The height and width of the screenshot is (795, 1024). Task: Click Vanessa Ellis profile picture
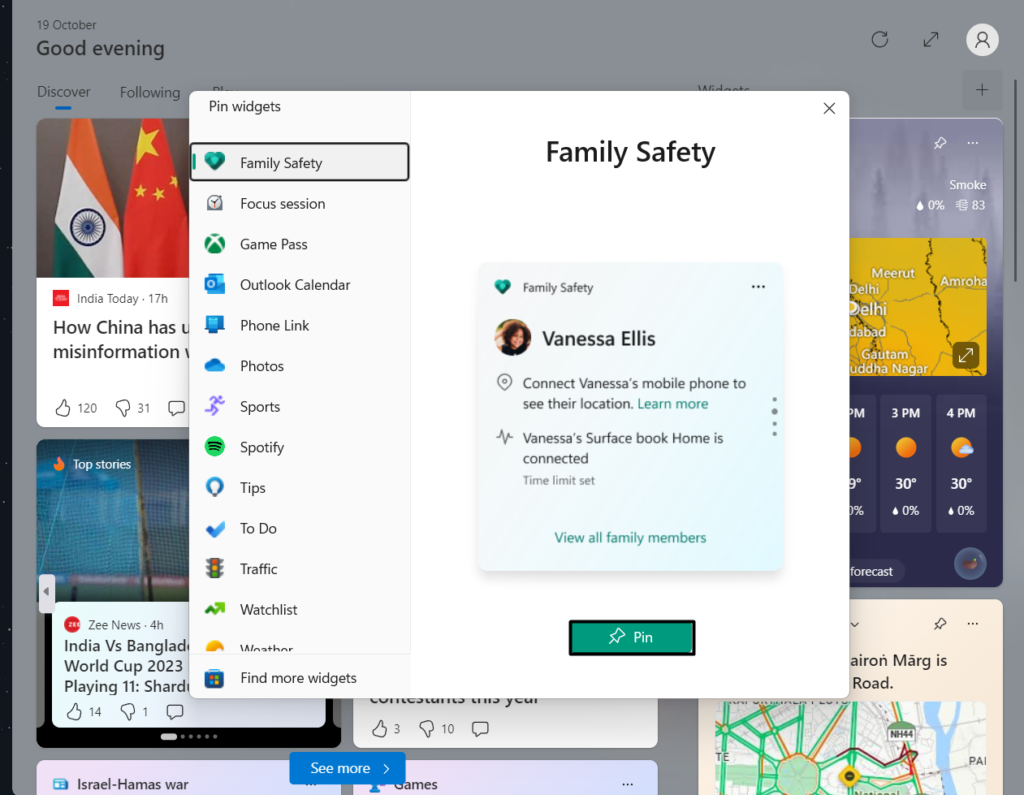point(513,337)
